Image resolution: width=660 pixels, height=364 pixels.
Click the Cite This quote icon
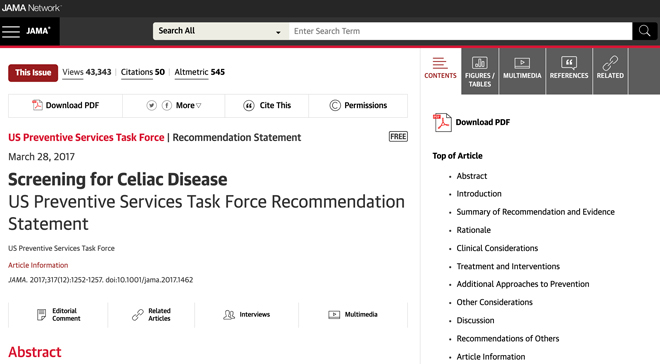click(249, 106)
